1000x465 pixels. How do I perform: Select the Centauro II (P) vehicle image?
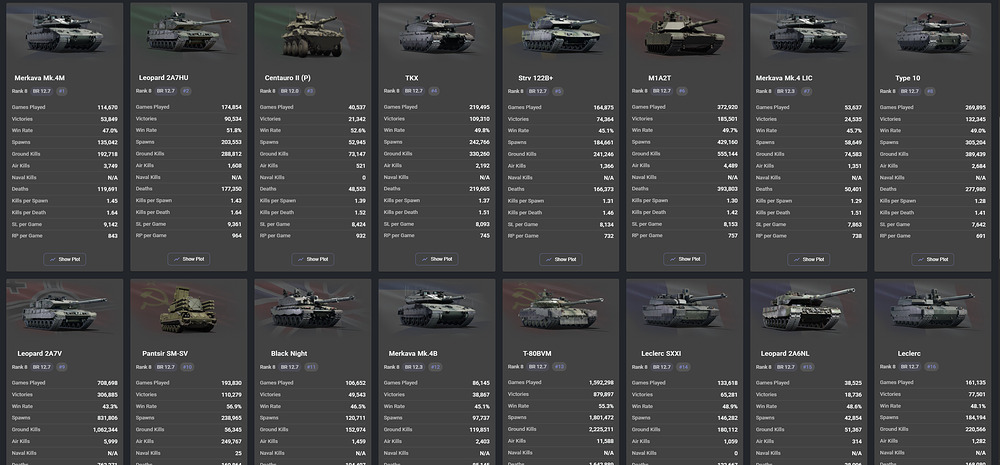[x=313, y=34]
